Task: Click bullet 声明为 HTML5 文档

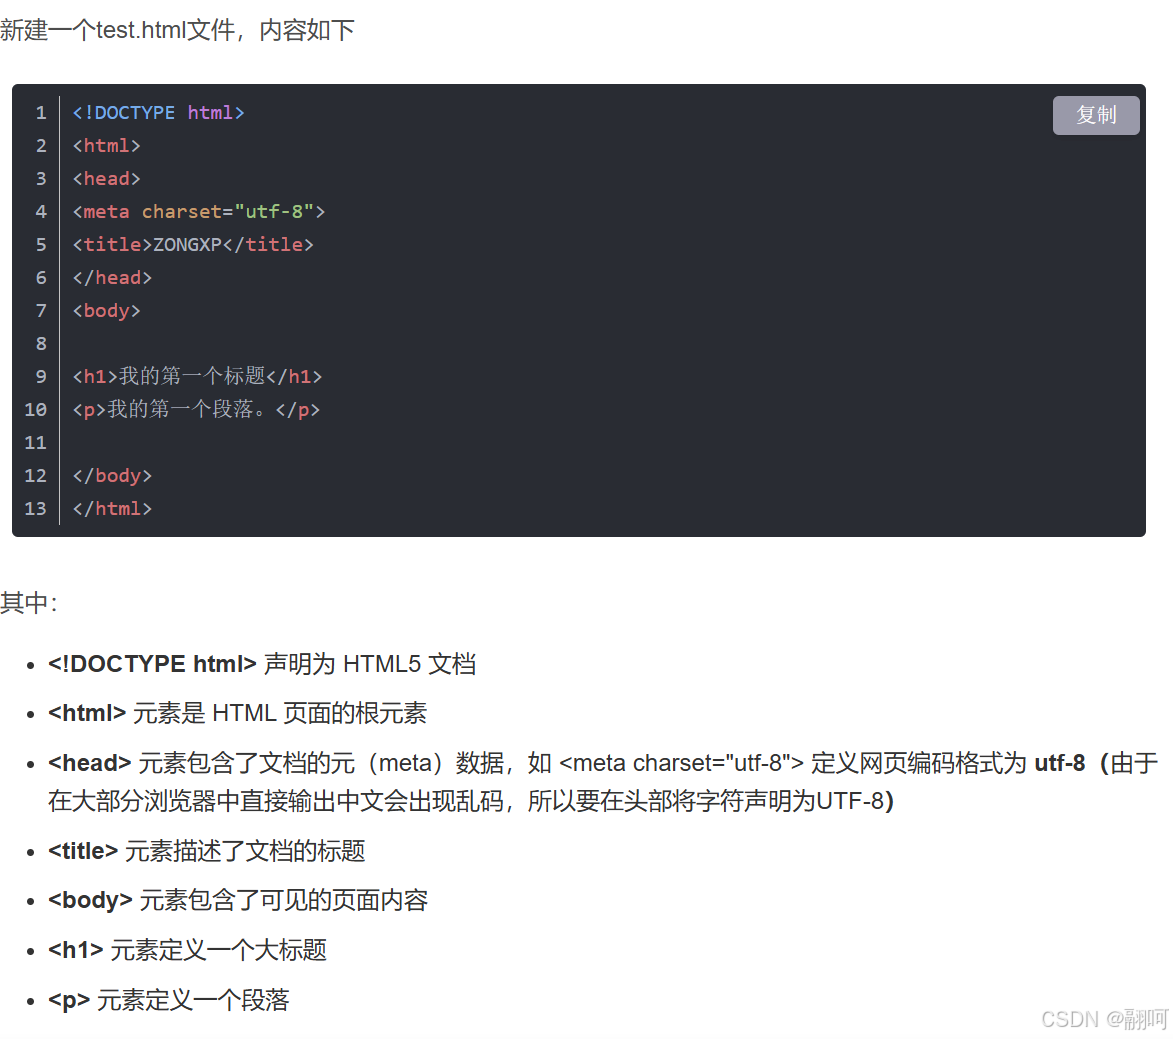Action: point(262,663)
